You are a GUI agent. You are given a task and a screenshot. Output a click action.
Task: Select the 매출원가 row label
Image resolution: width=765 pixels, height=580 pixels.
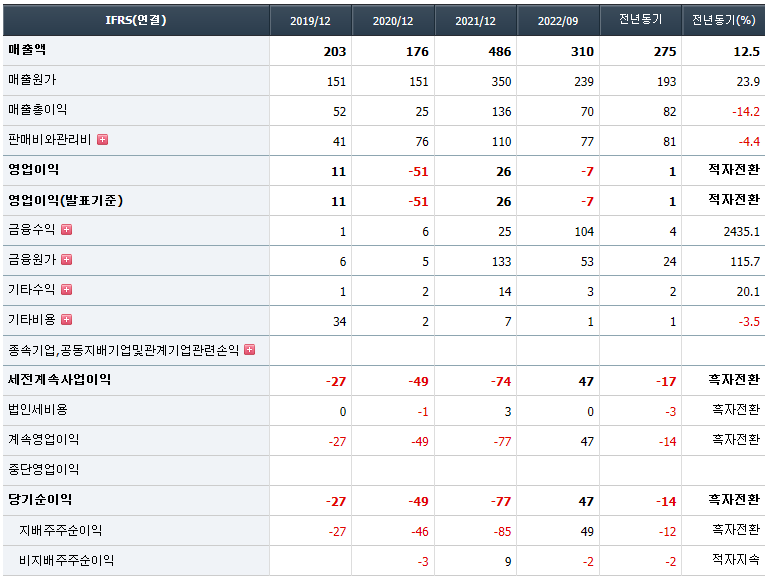point(32,80)
